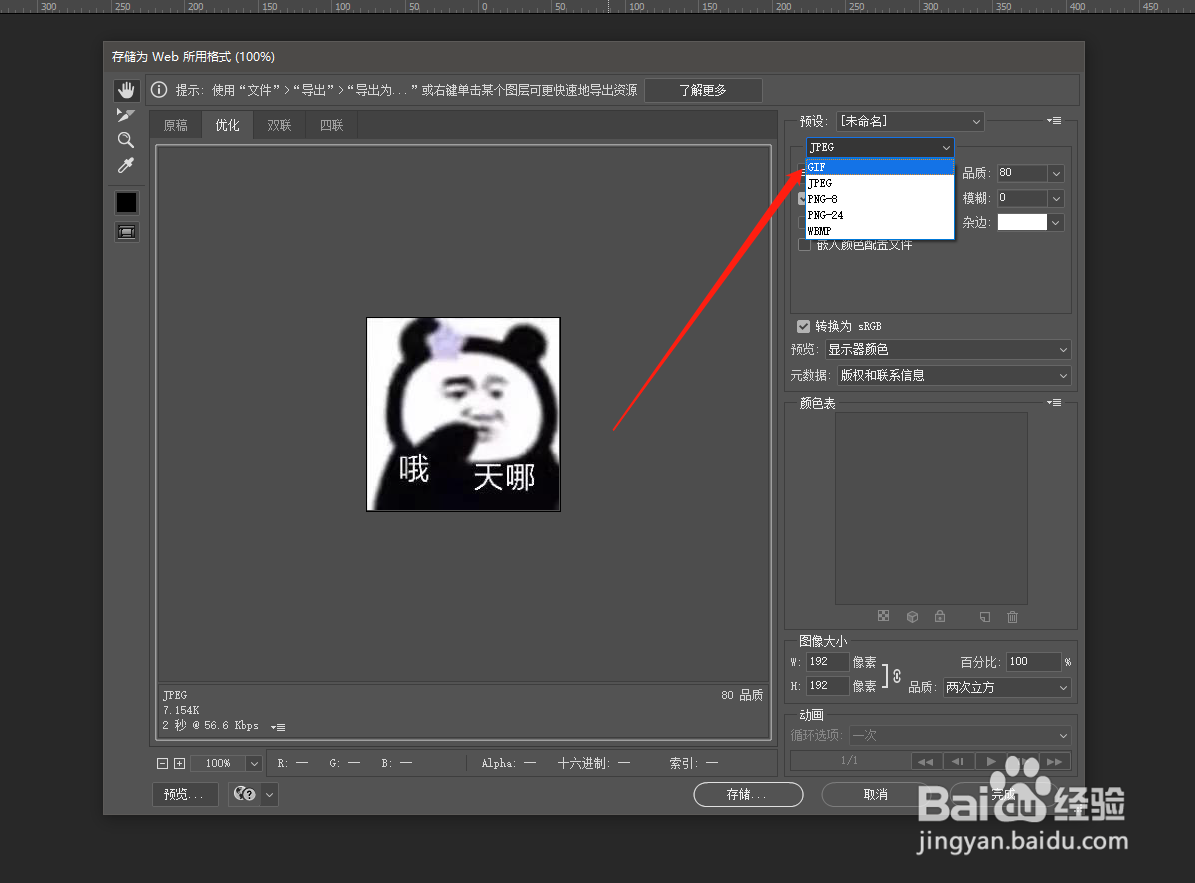Collapse the JPEG file format dropdown
1195x883 pixels.
pyautogui.click(x=880, y=147)
